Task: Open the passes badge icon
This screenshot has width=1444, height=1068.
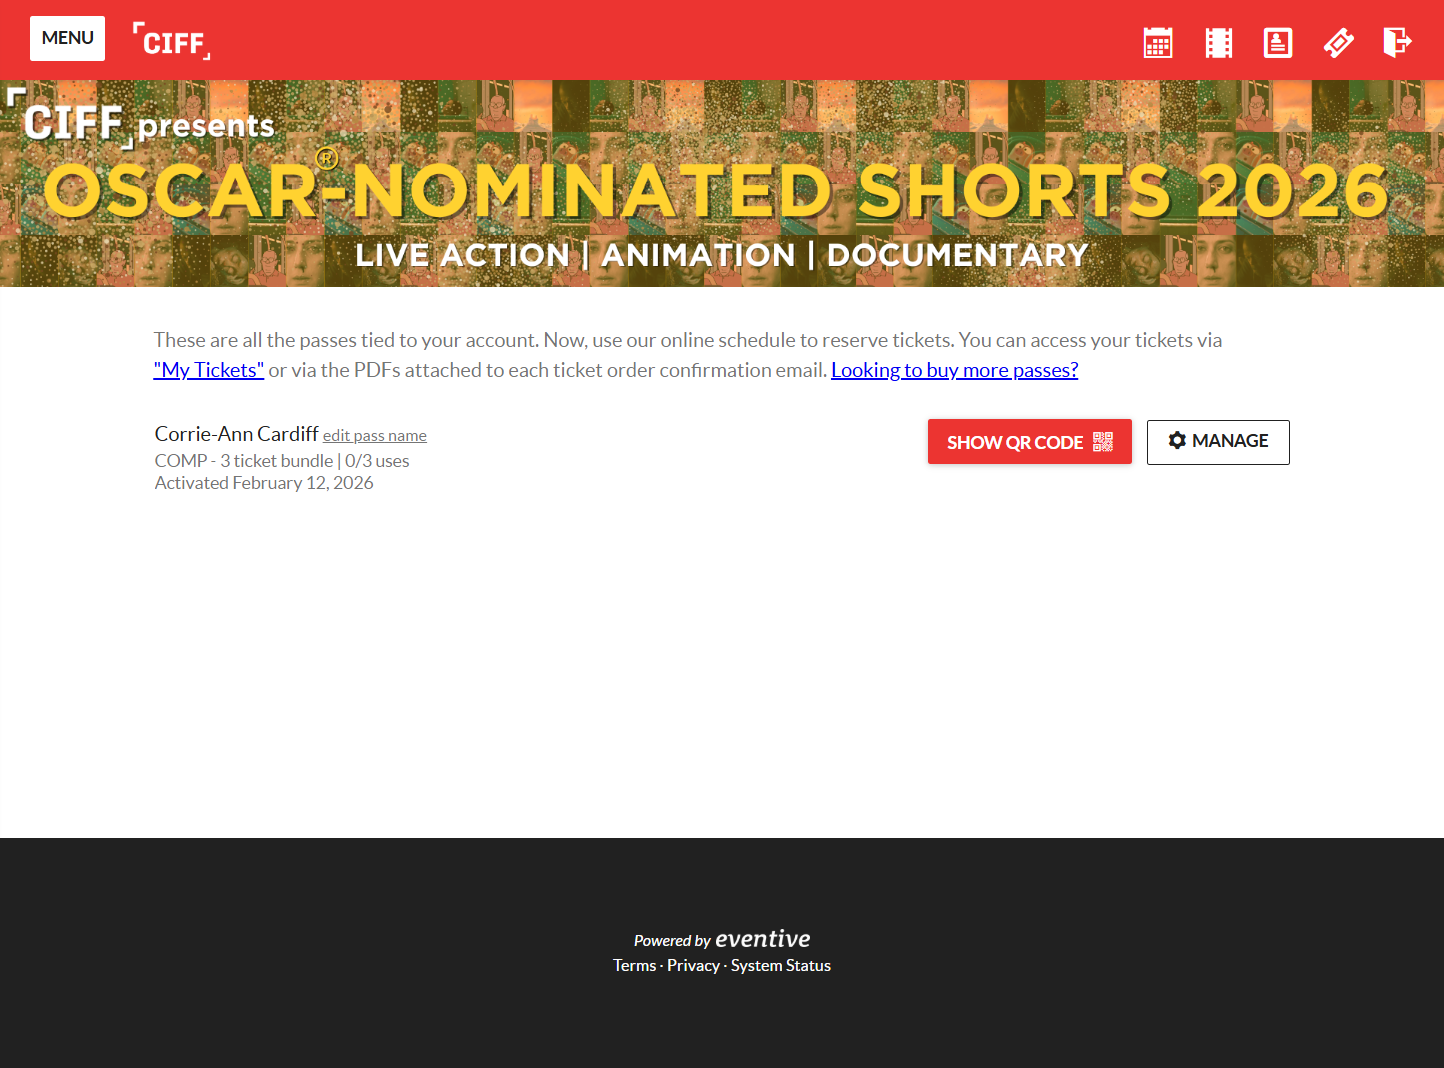Action: [1278, 42]
